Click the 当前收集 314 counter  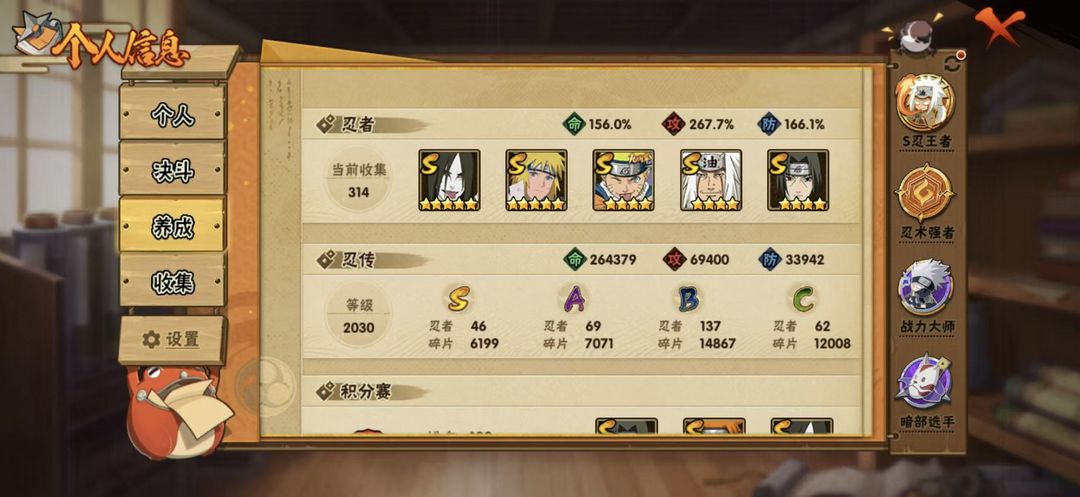[358, 180]
